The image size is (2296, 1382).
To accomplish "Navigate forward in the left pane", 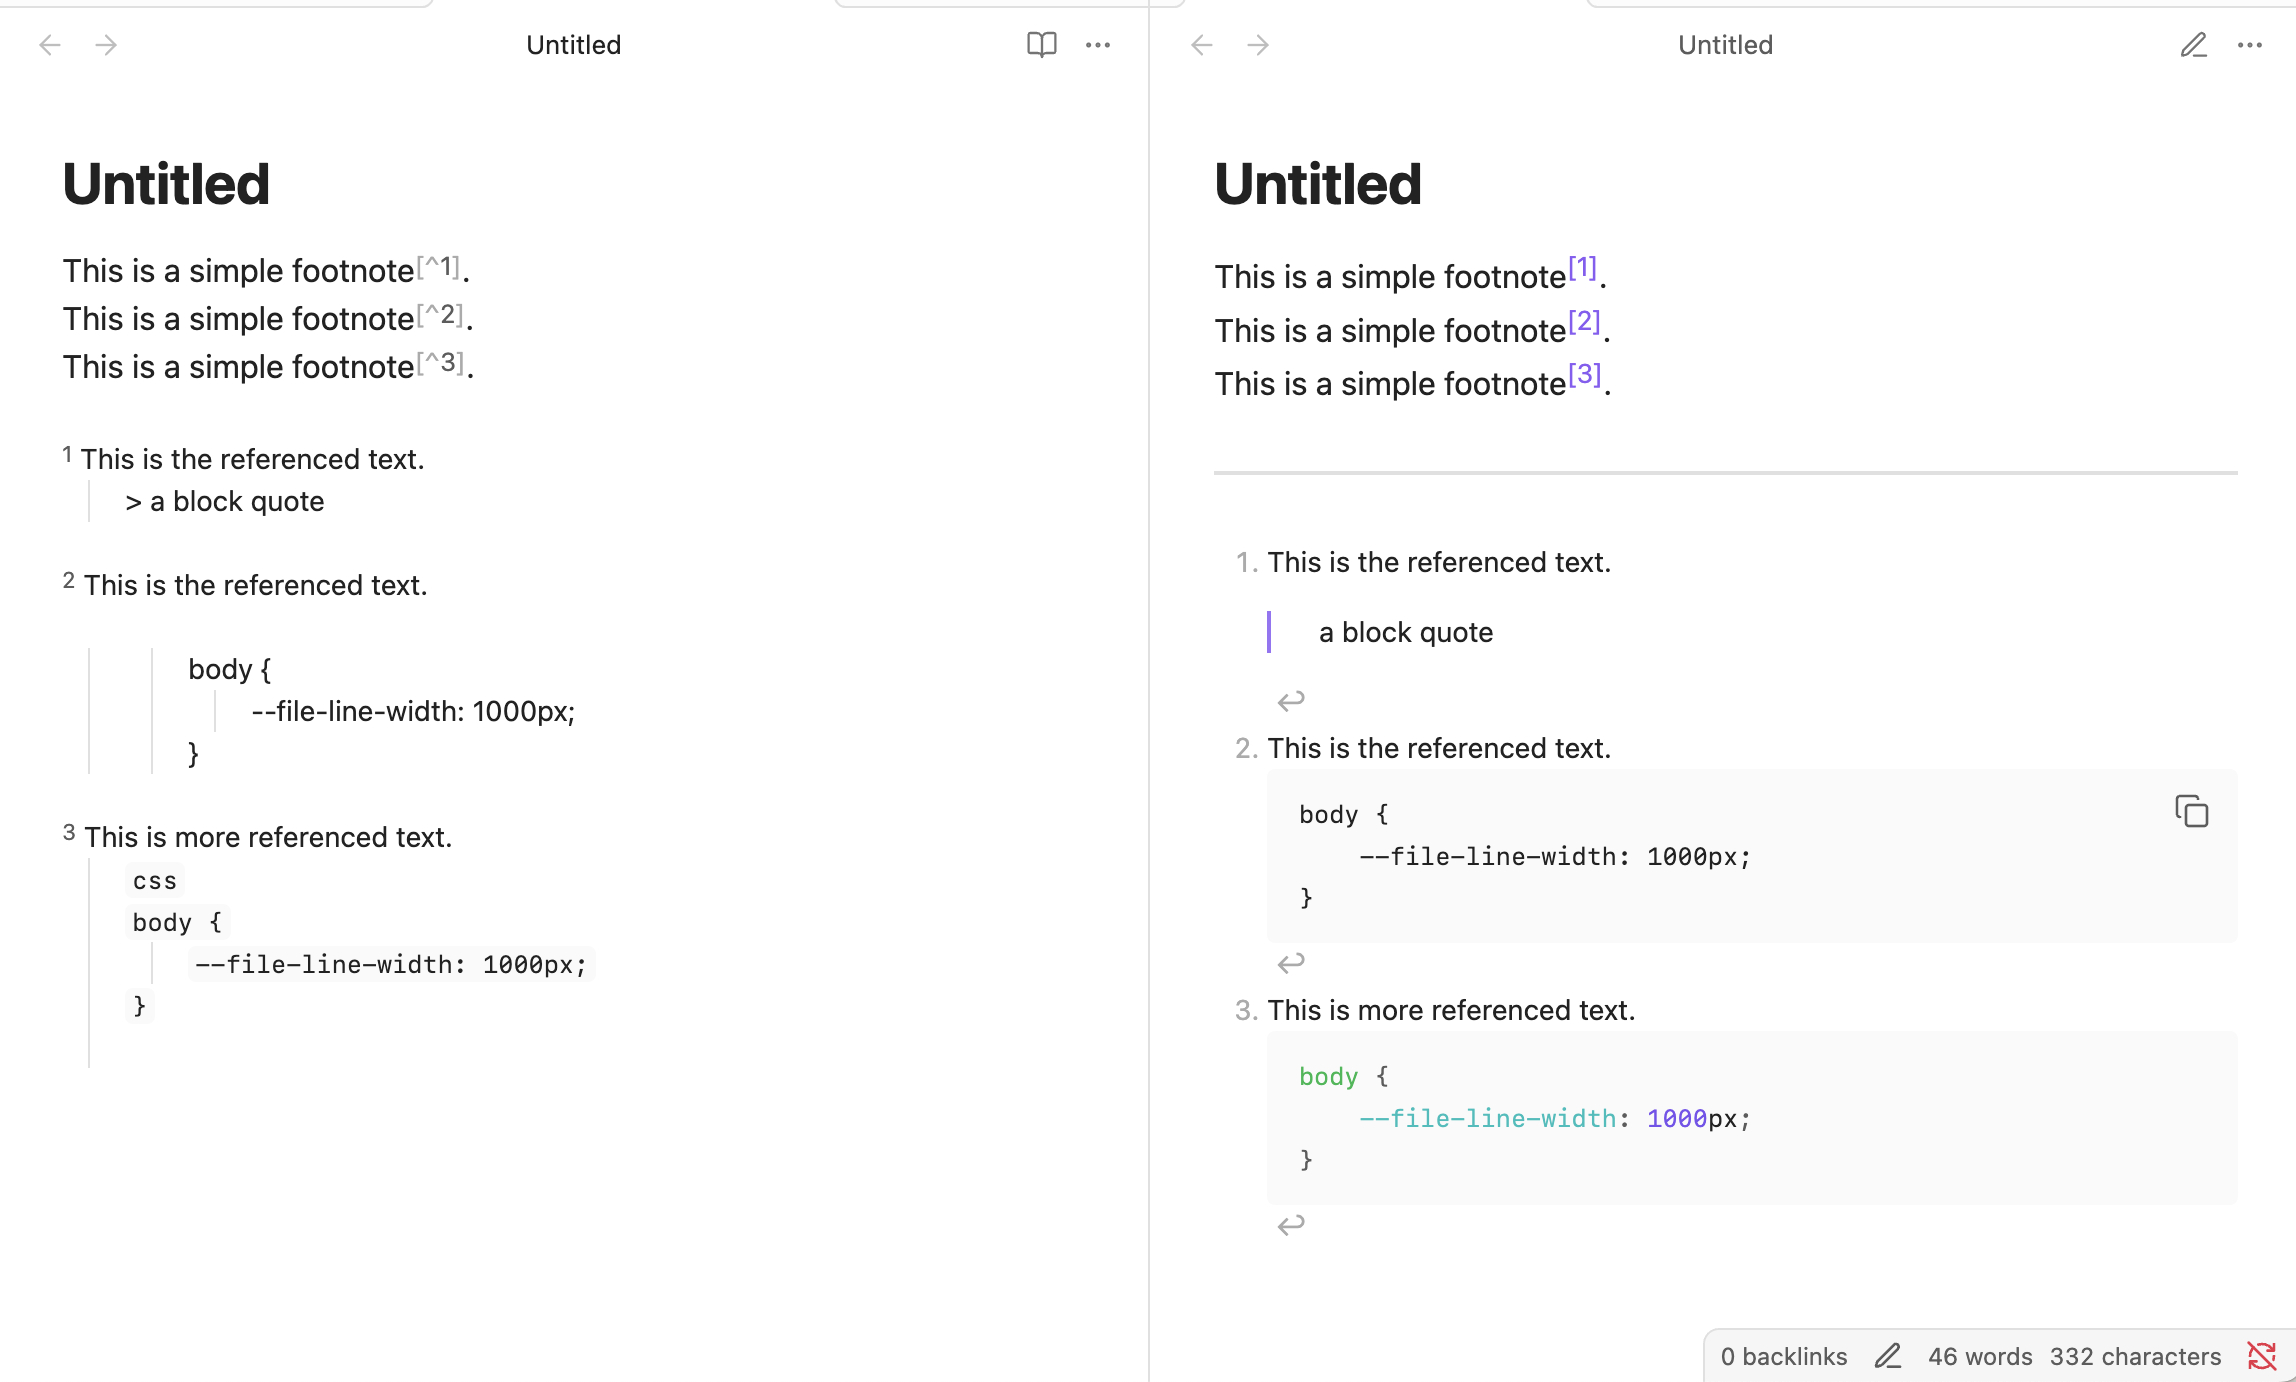I will [x=106, y=45].
